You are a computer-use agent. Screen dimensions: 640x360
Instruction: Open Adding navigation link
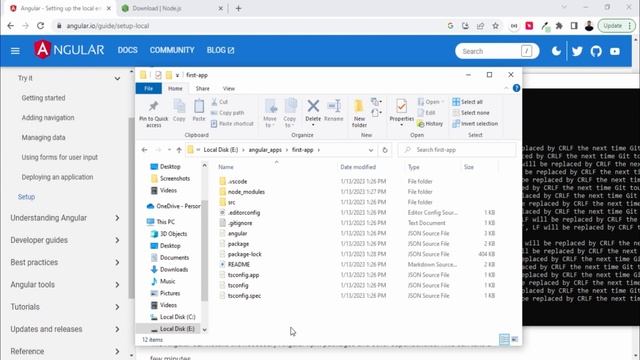coord(48,118)
